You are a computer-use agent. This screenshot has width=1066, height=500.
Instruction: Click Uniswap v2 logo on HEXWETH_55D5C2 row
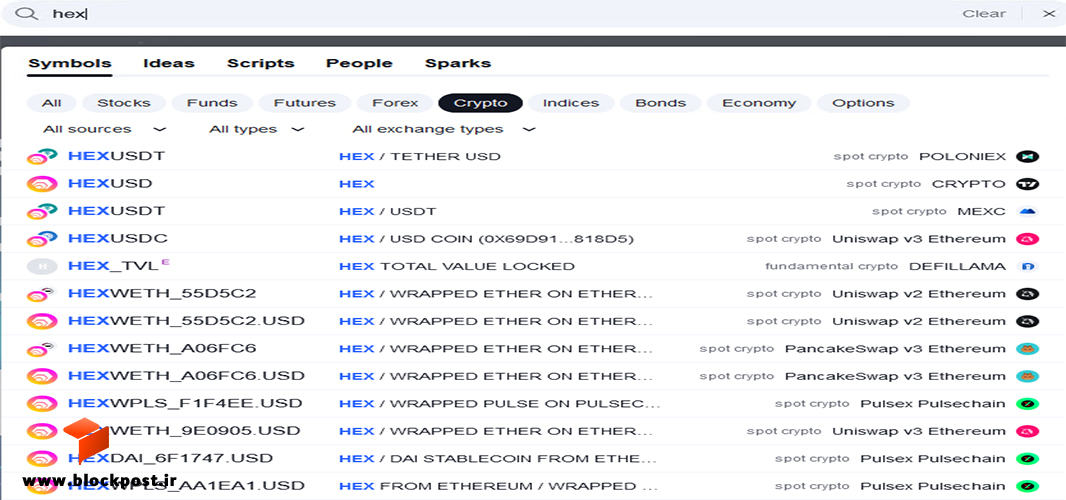(x=1028, y=294)
